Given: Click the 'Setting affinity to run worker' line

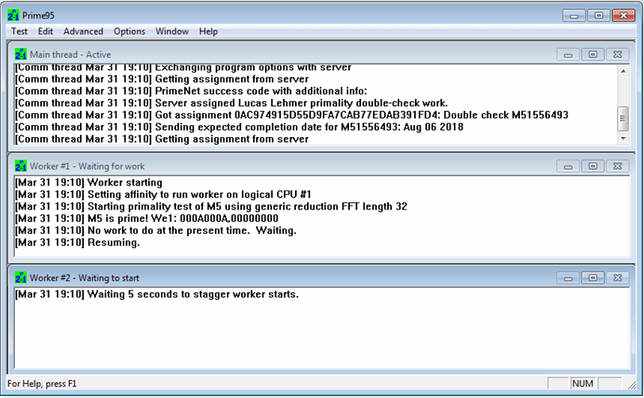Looking at the screenshot, I should (163, 194).
